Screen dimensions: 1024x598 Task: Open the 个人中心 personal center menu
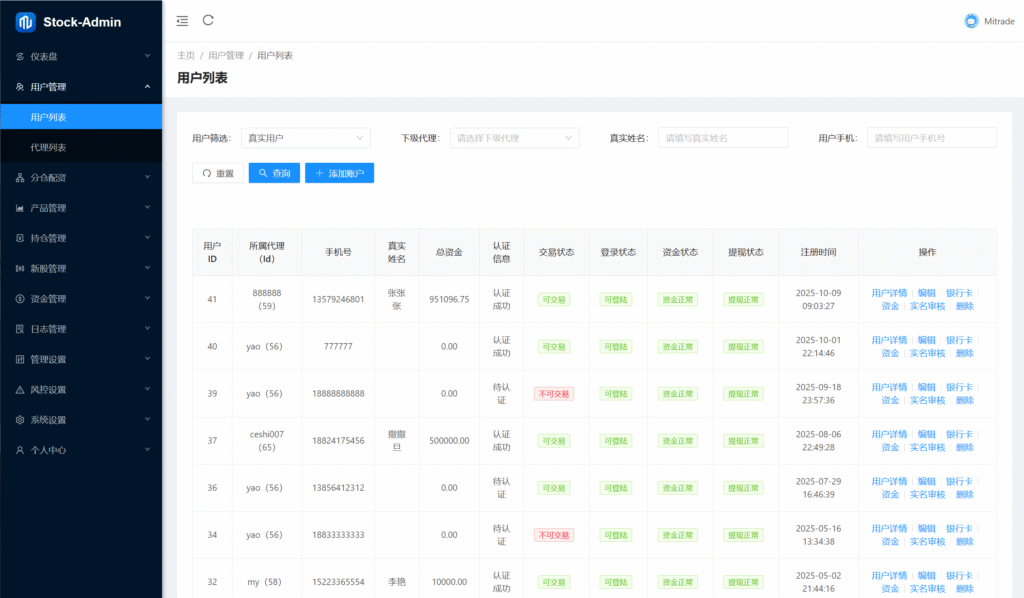click(x=80, y=450)
